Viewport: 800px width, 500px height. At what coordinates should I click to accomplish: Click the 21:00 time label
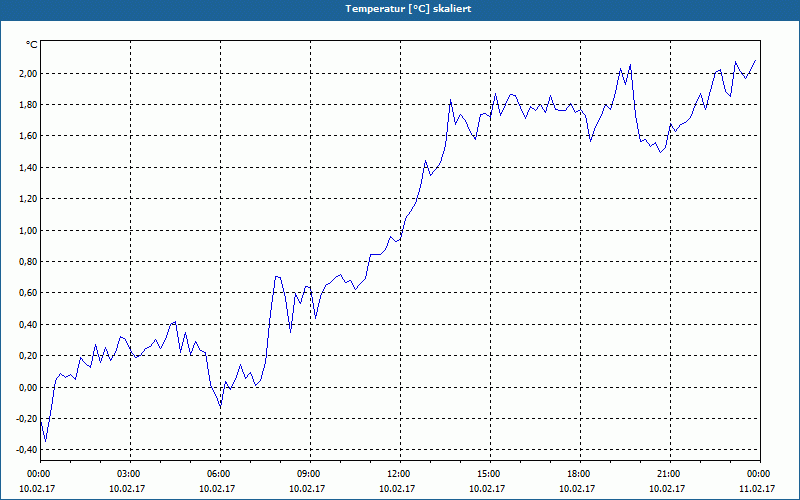pyautogui.click(x=670, y=474)
